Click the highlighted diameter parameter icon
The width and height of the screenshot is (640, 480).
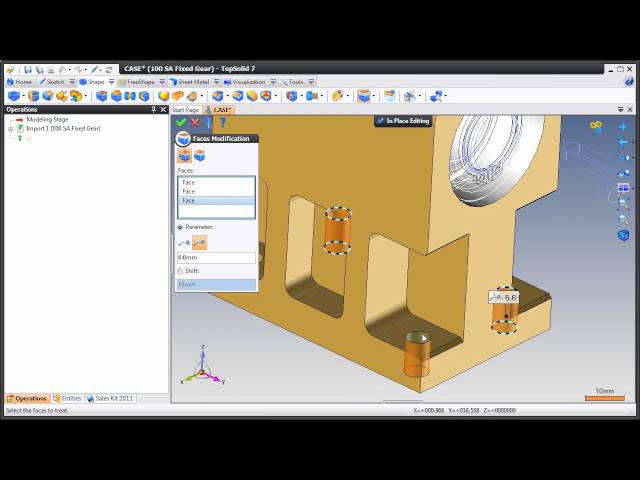tap(199, 243)
